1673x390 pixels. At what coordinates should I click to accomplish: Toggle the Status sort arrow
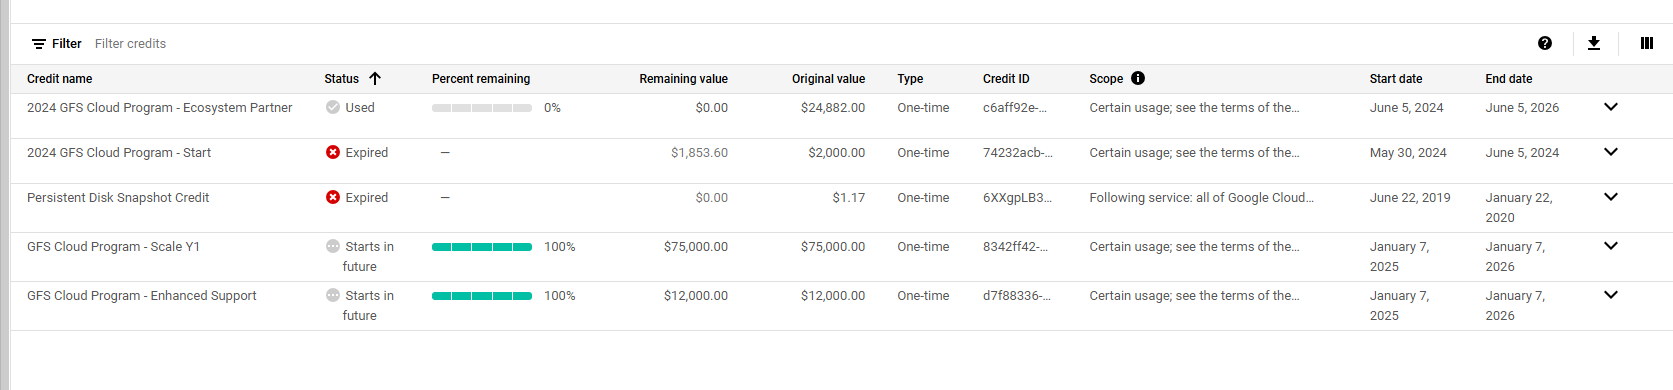[375, 78]
